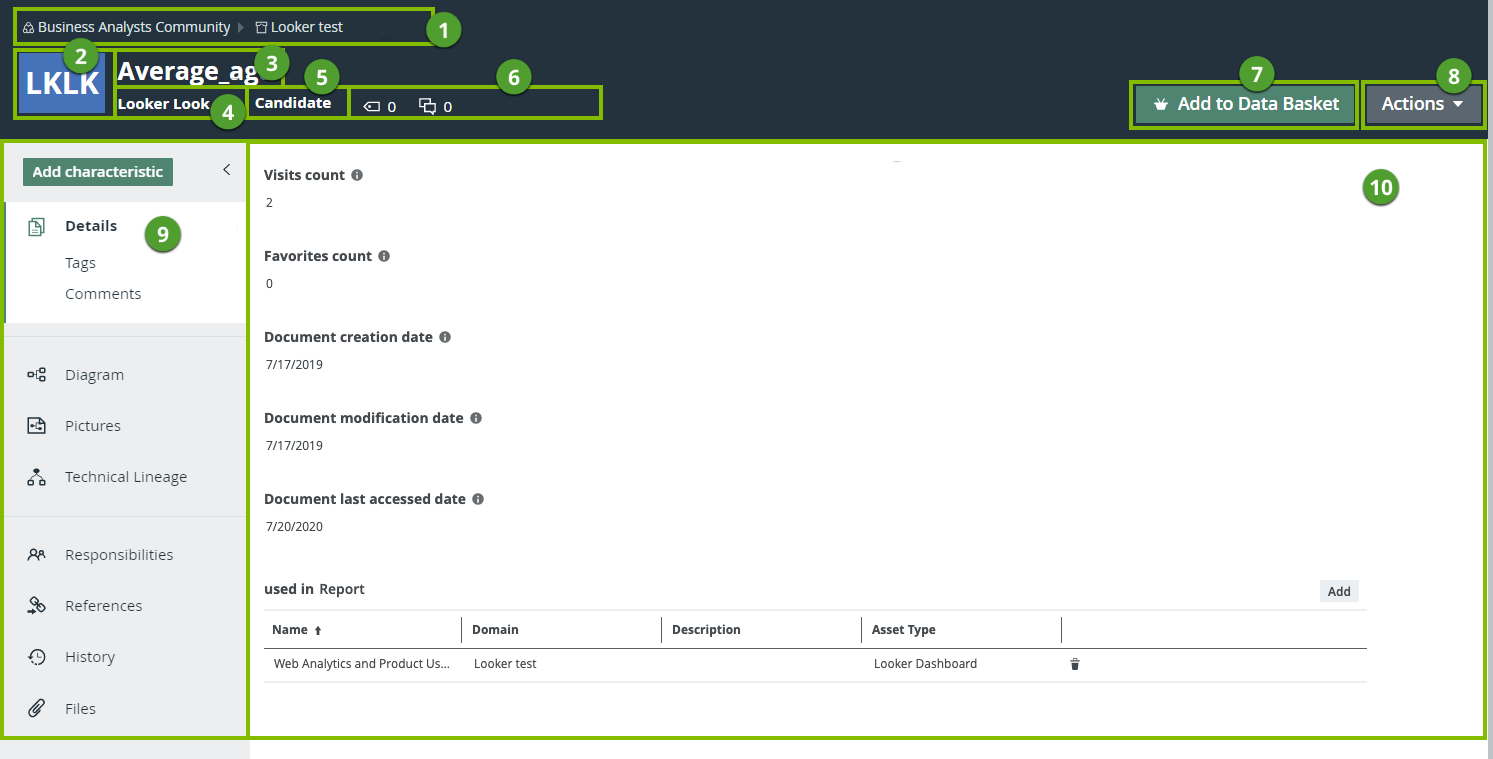Click the LKLK asset type avatar
The width and height of the screenshot is (1493, 759).
coord(63,84)
